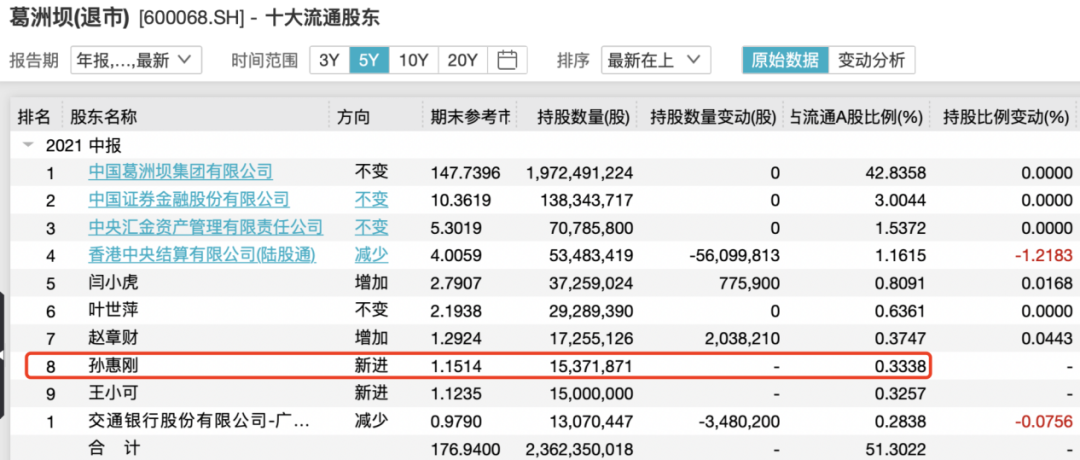
Task: Sort by 持股比例变动(%) column header
Action: point(1005,117)
